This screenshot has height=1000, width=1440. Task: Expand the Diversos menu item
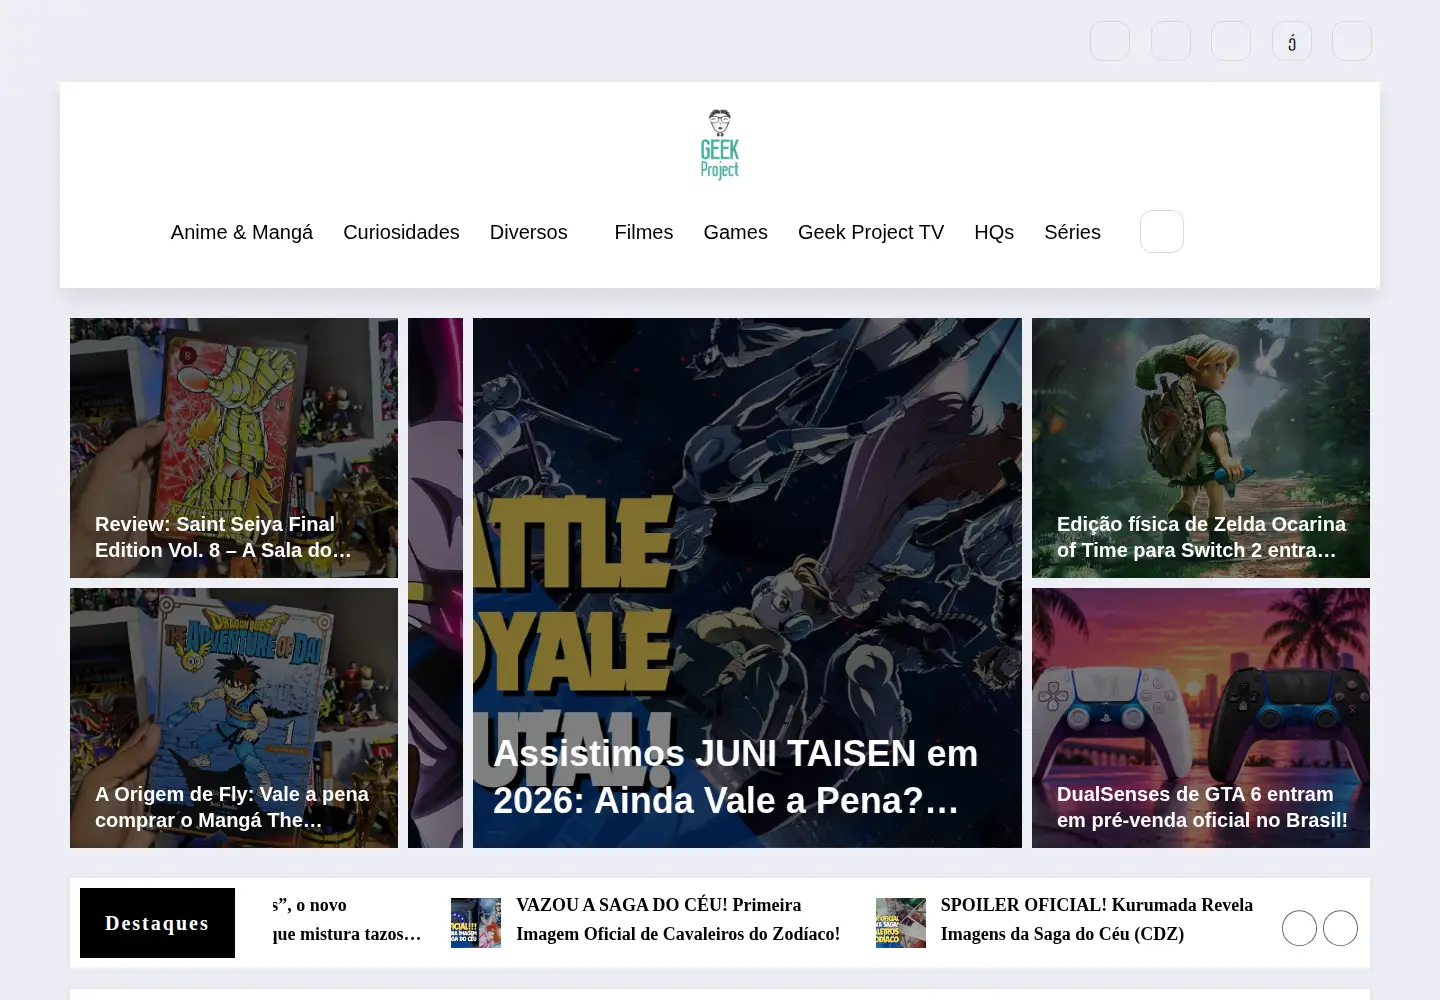tap(529, 232)
